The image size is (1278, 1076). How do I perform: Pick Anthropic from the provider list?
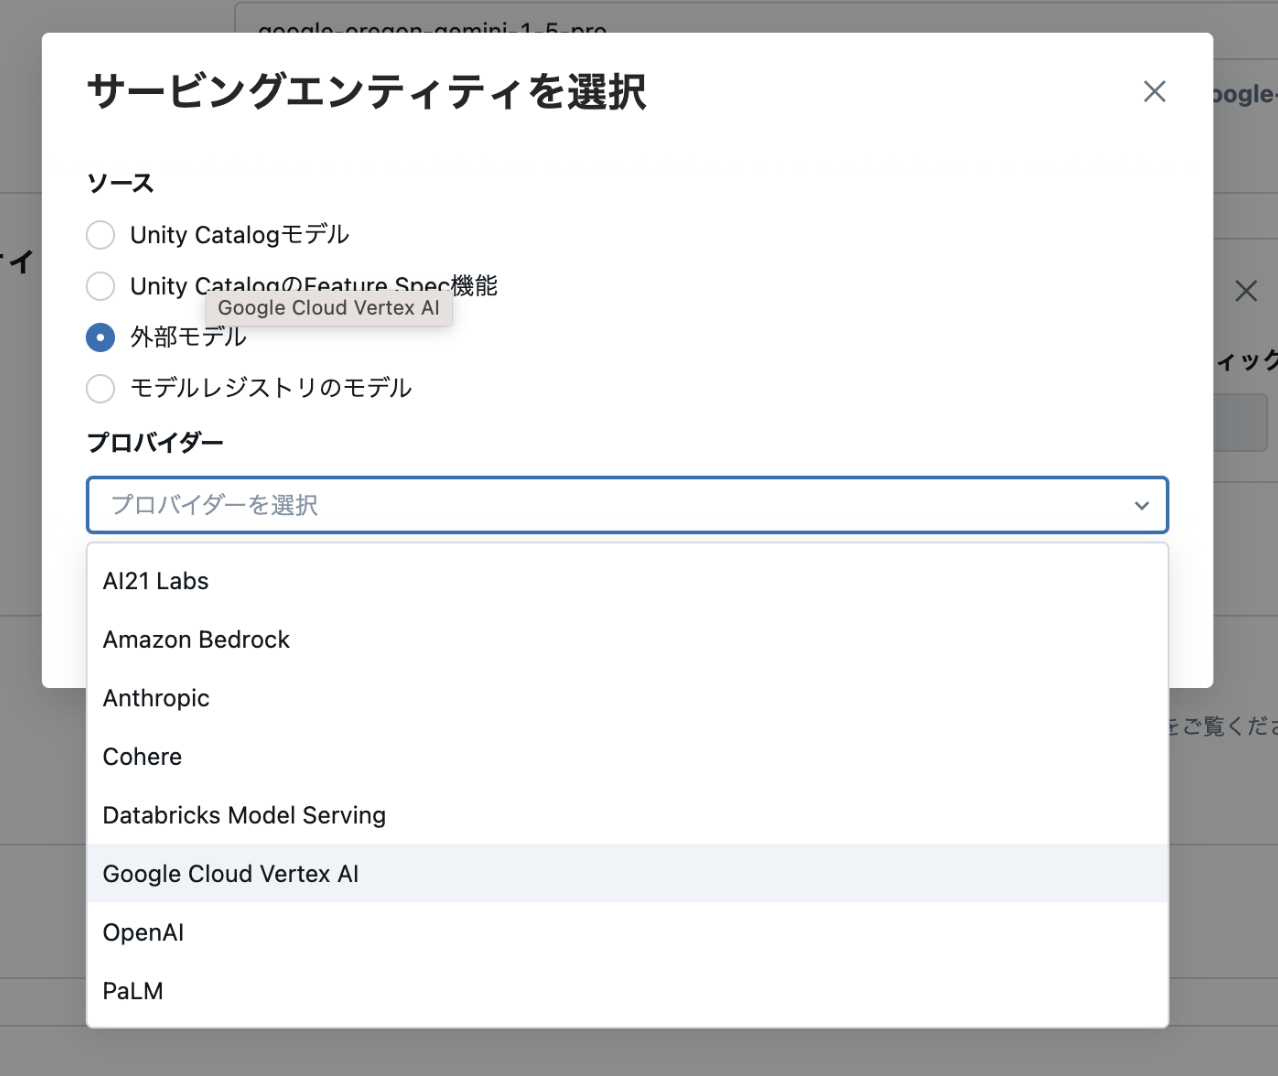(627, 698)
